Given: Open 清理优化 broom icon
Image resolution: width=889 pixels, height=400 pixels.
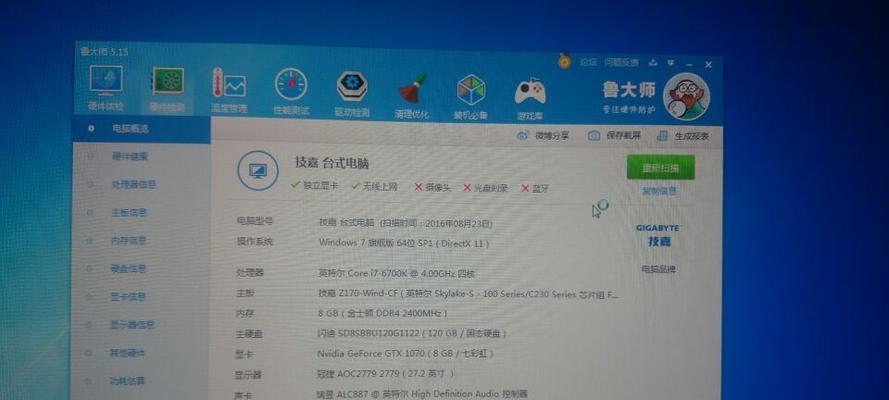Looking at the screenshot, I should pyautogui.click(x=412, y=88).
